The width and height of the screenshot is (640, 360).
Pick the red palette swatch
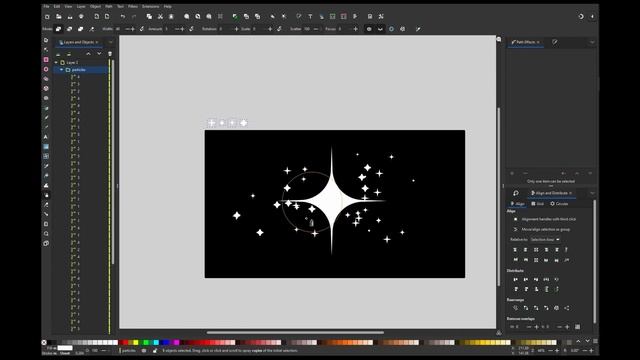pyautogui.click(x=126, y=342)
